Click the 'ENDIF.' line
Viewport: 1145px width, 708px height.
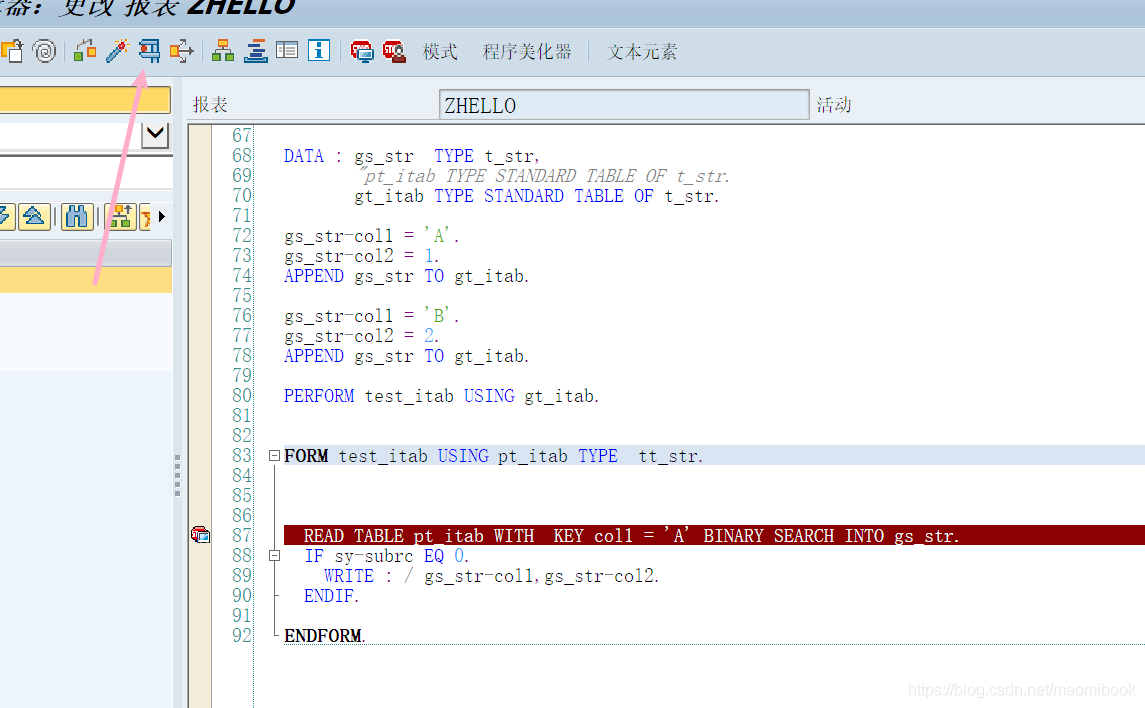pyautogui.click(x=332, y=596)
